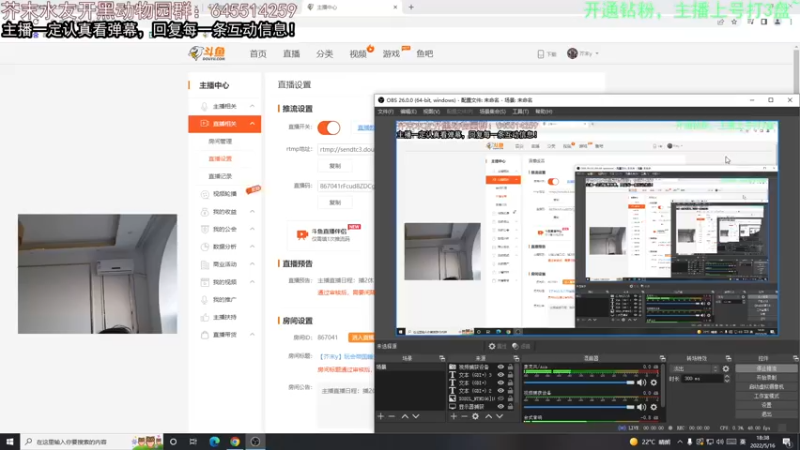Open Task View on taskbar
The image size is (800, 450).
tap(193, 441)
